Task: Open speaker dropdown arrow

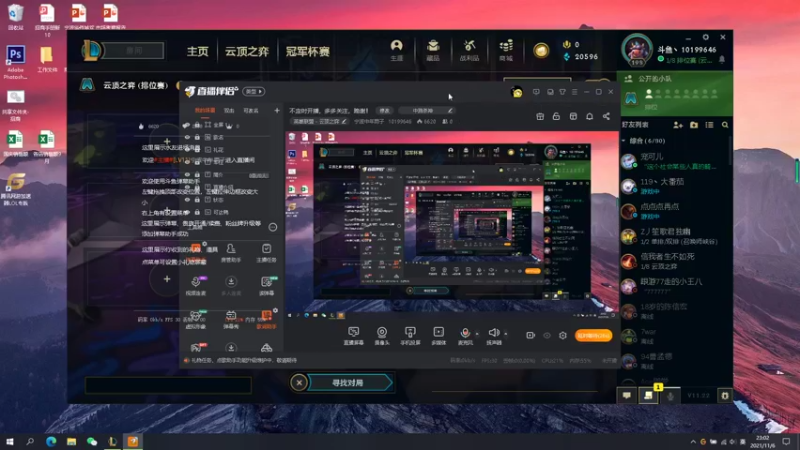Action: click(x=506, y=334)
